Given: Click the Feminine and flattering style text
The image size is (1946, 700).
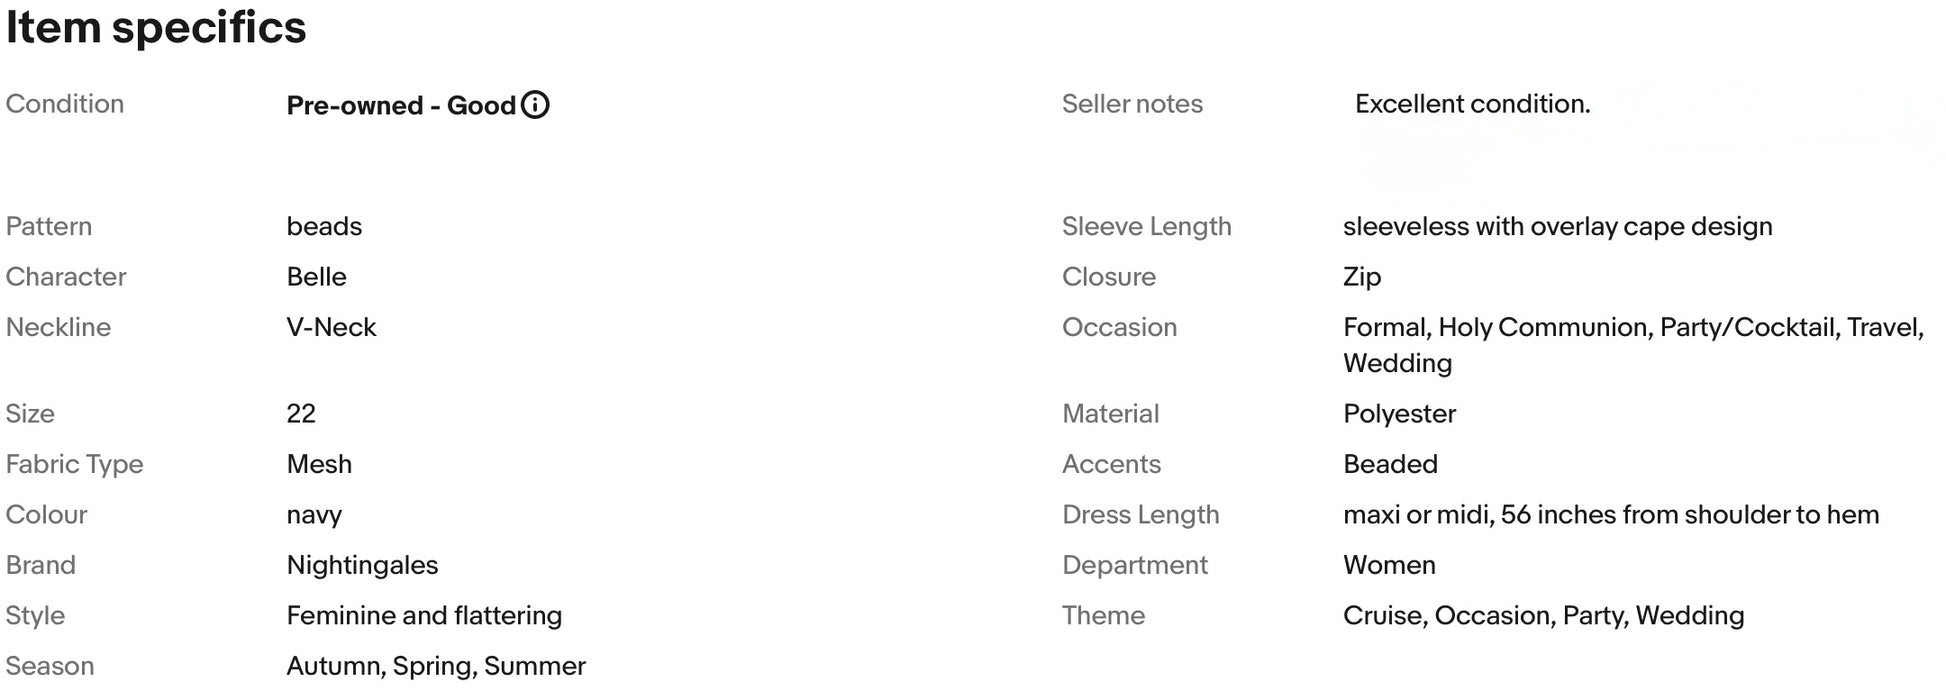Looking at the screenshot, I should [424, 616].
